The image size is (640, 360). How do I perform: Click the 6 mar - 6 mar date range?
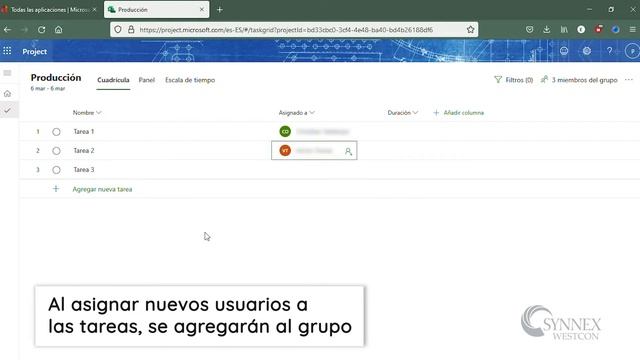[x=48, y=88]
